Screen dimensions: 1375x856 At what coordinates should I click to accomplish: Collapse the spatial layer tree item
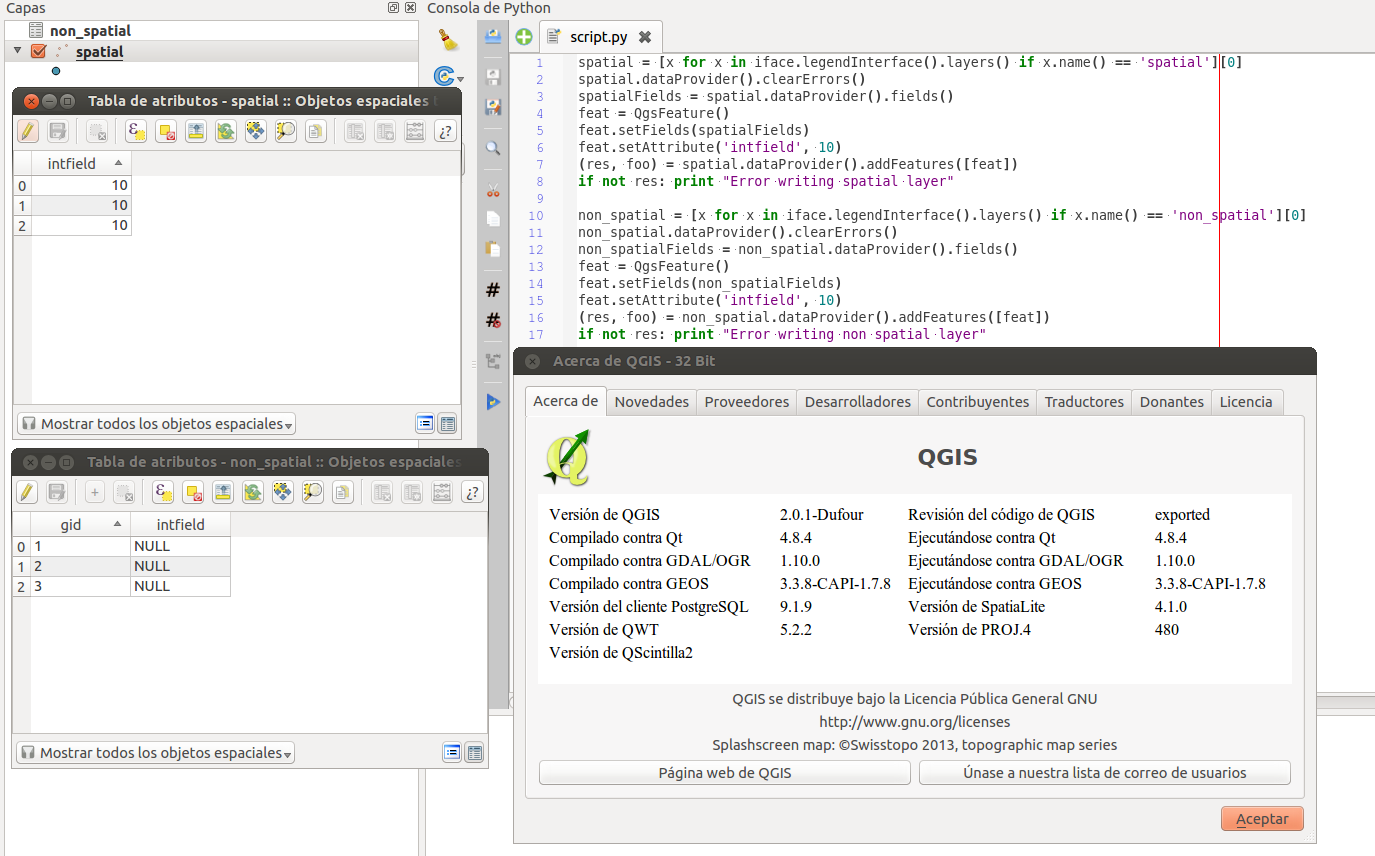tap(18, 51)
